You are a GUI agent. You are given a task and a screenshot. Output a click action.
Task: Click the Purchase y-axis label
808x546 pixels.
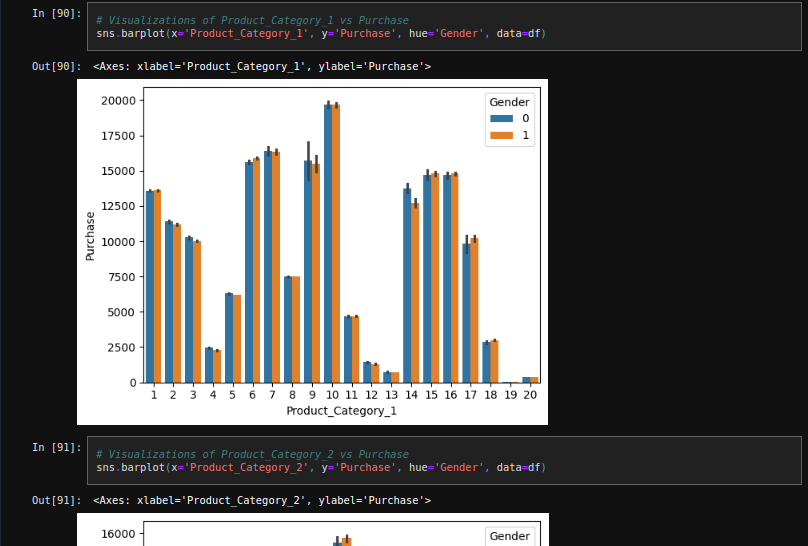pyautogui.click(x=90, y=236)
